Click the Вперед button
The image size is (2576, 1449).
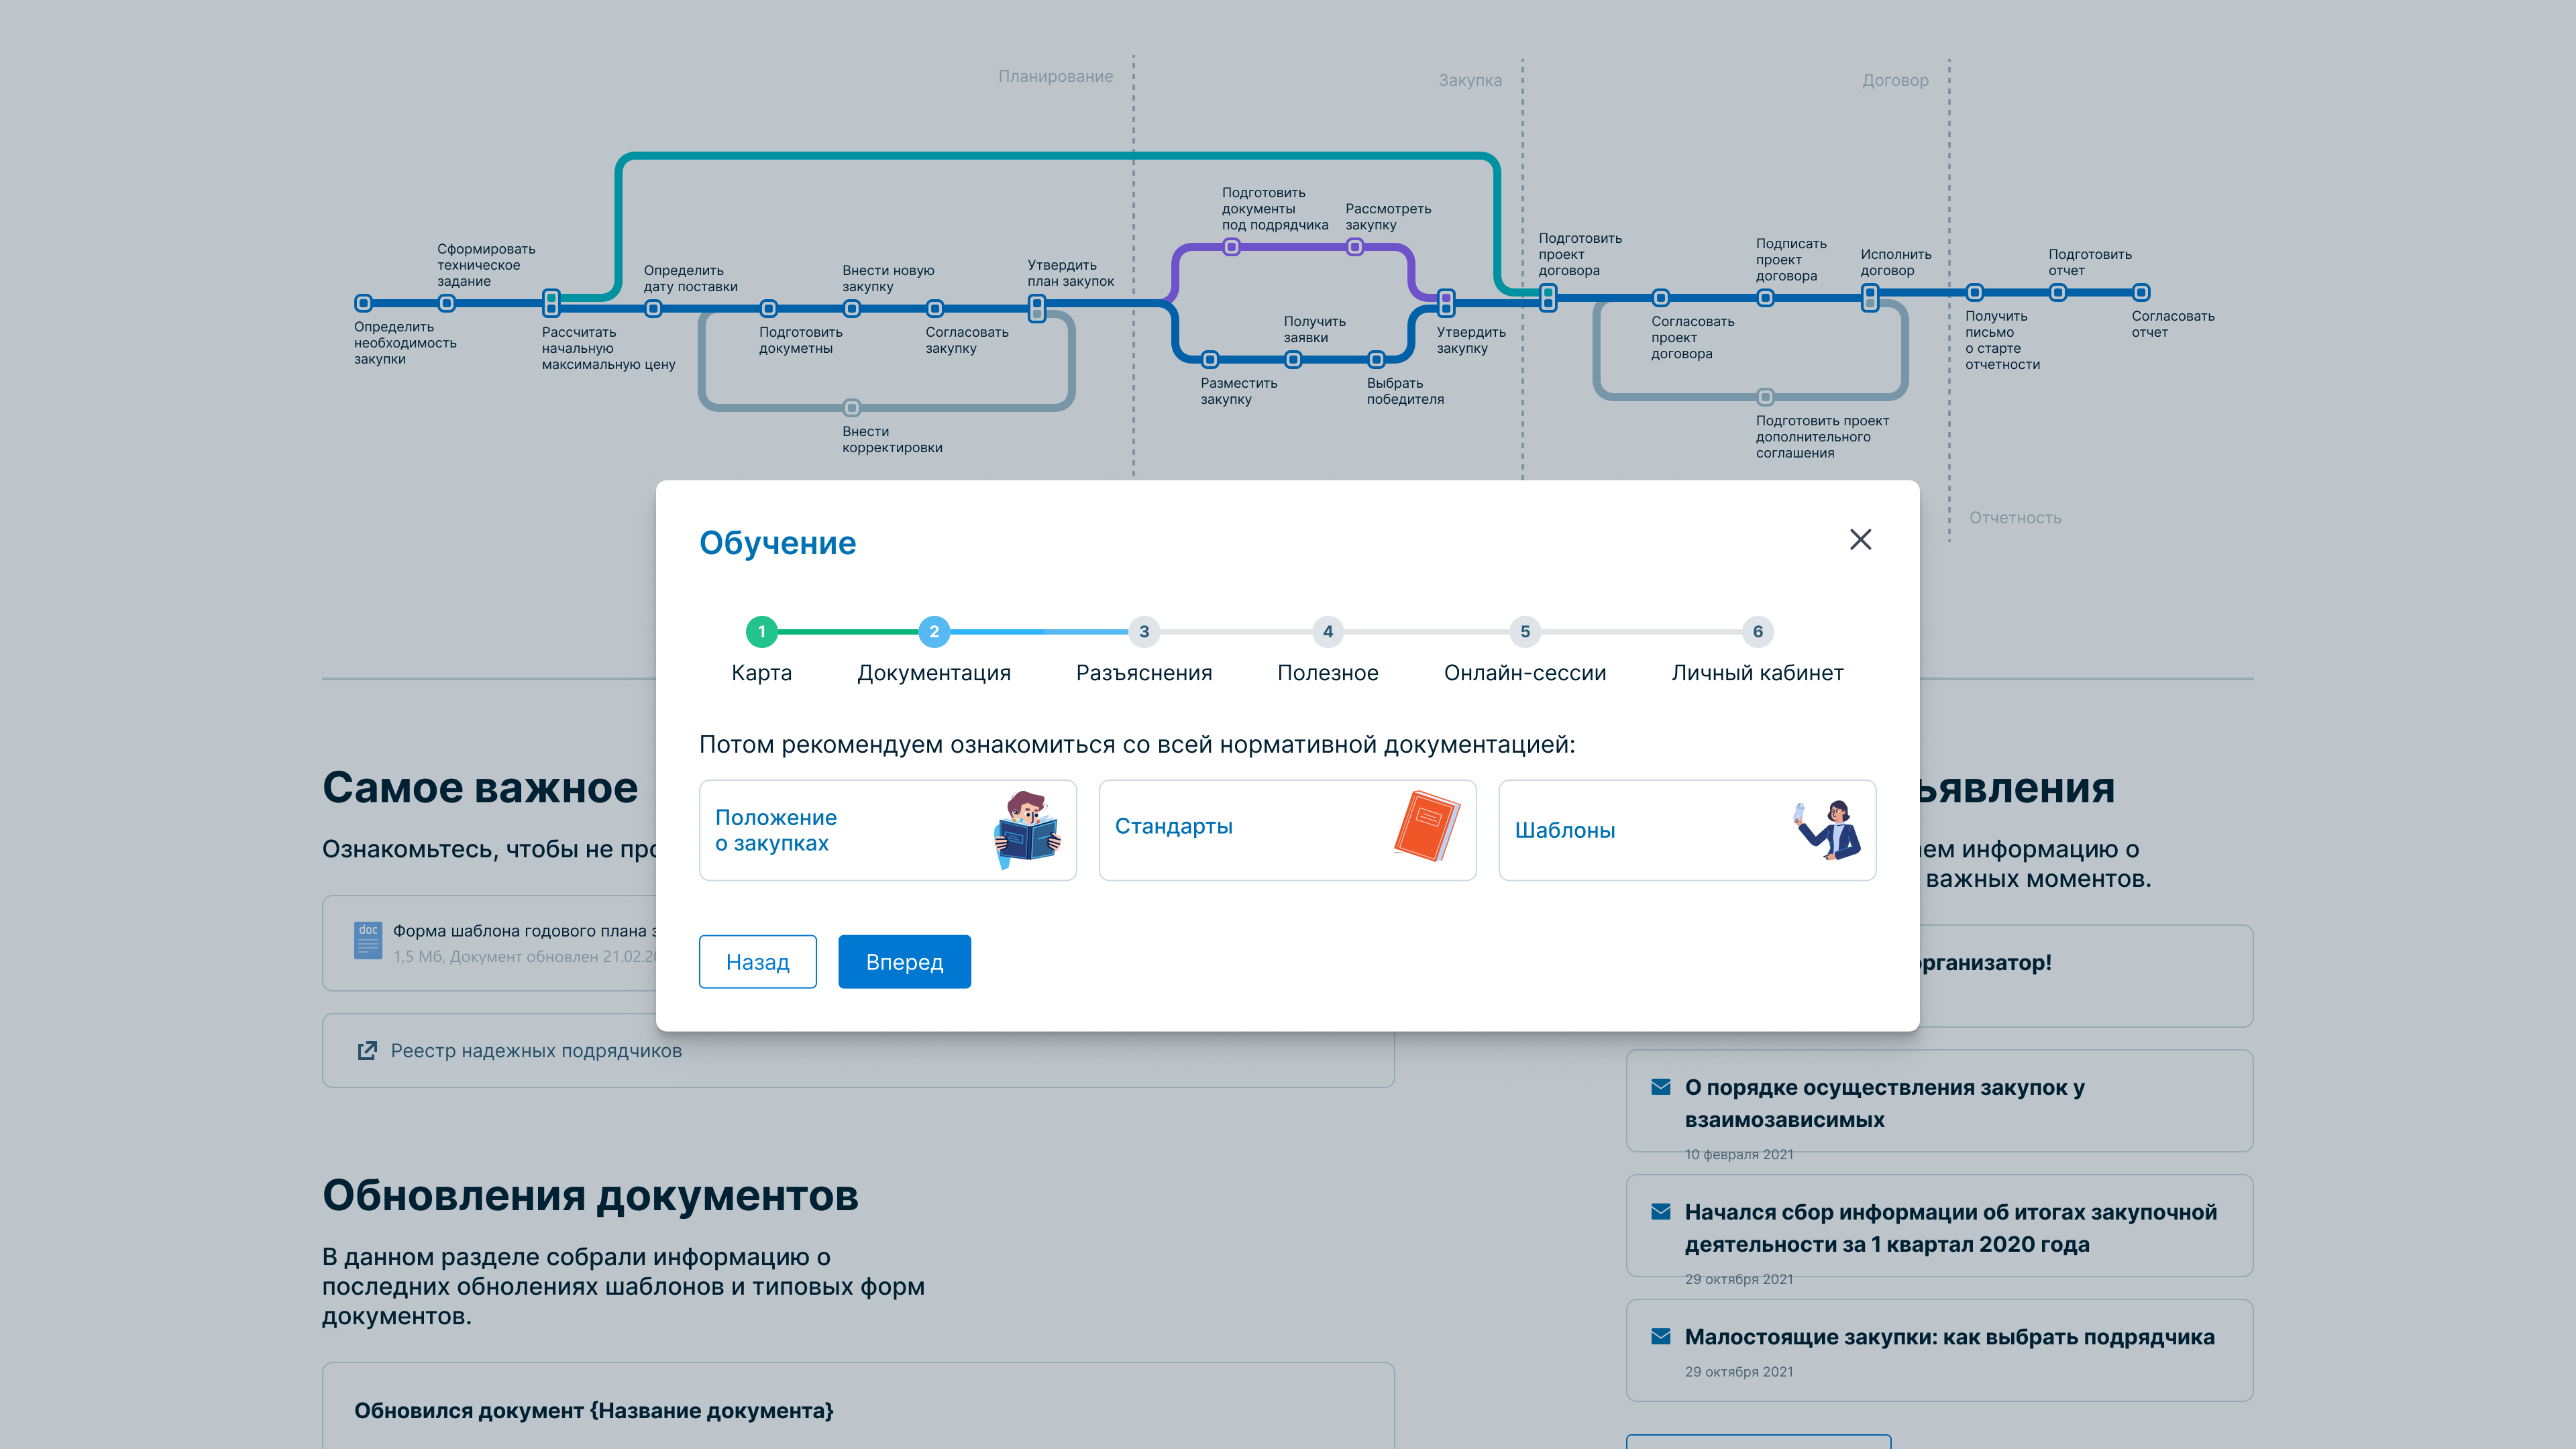904,962
